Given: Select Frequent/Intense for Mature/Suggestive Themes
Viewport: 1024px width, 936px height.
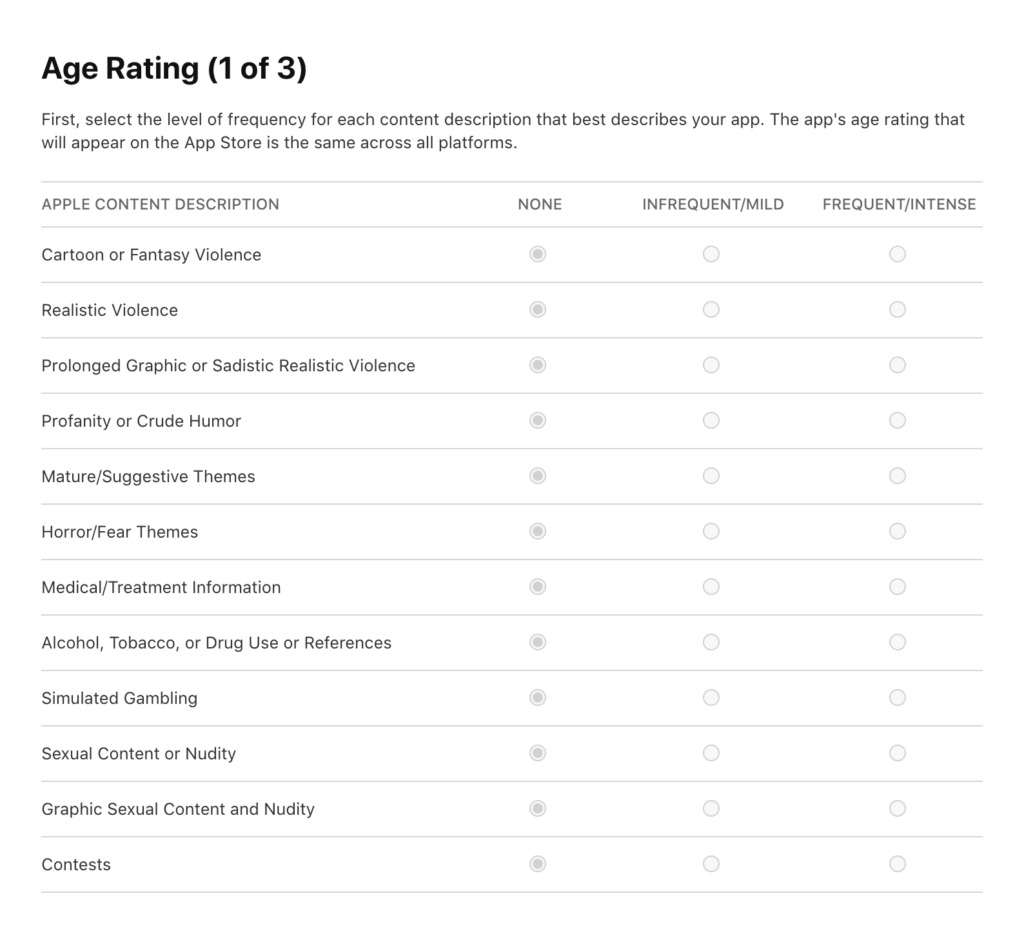Looking at the screenshot, I should click(897, 476).
